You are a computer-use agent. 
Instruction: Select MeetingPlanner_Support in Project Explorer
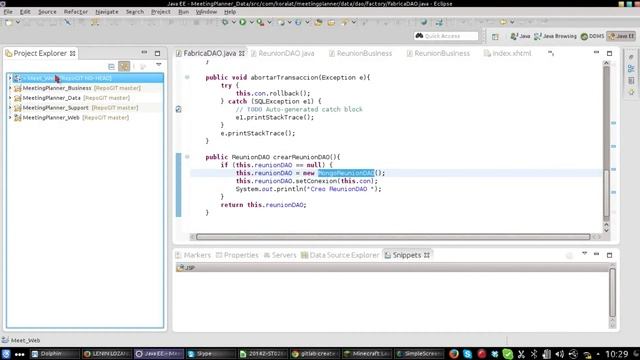[x=56, y=108]
